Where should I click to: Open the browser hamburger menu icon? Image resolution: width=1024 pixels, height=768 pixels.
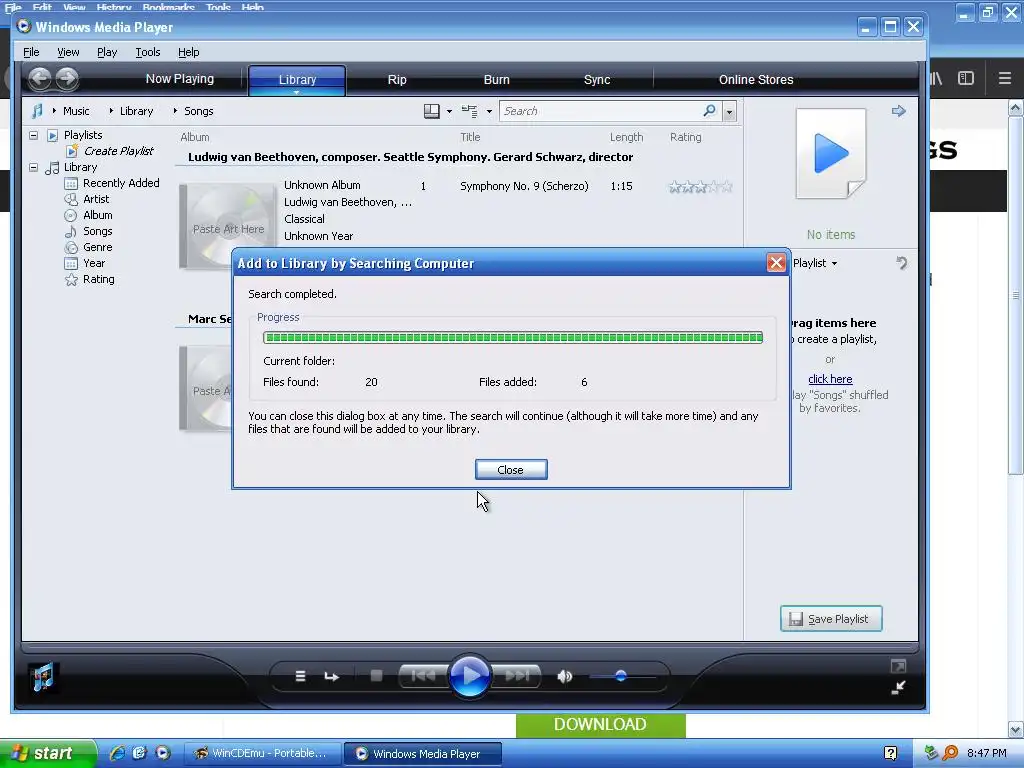1004,78
